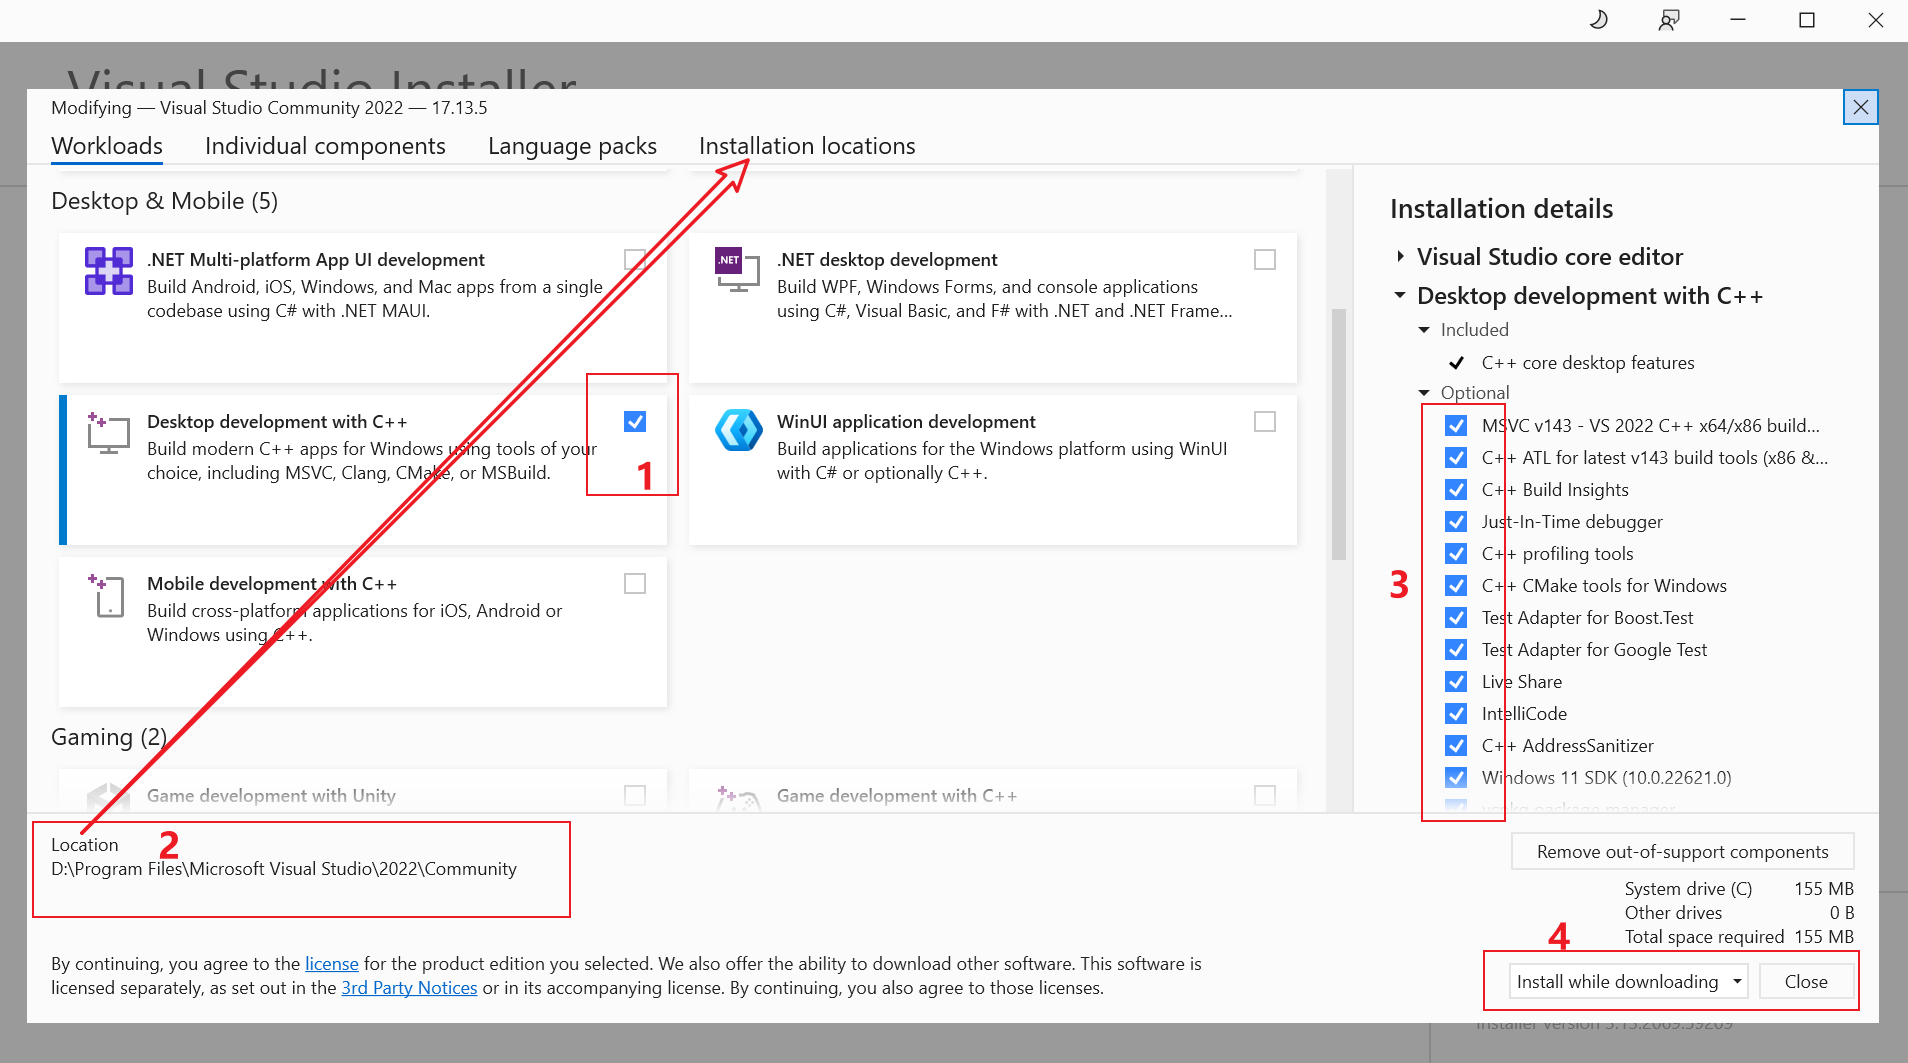Switch to Individual components tab
The width and height of the screenshot is (1908, 1063).
click(x=325, y=146)
